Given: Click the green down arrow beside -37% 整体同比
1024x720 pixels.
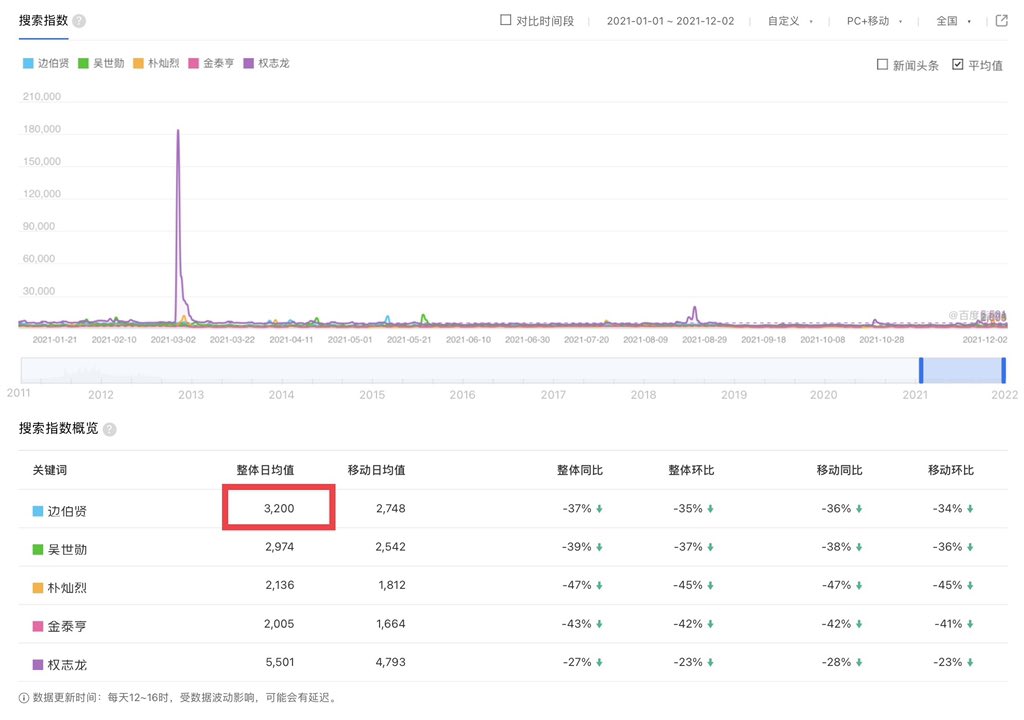Looking at the screenshot, I should click(x=599, y=509).
